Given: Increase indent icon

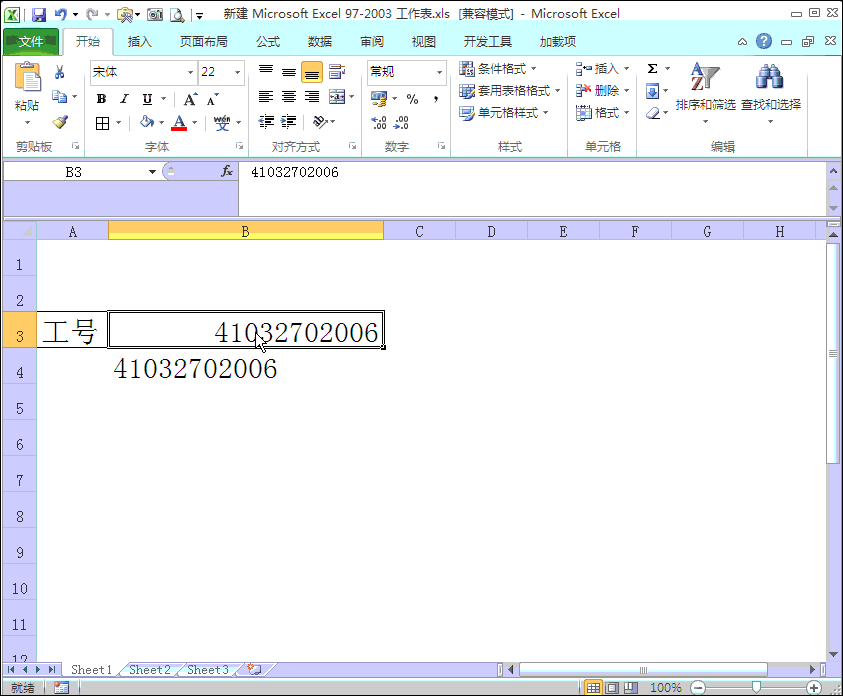Looking at the screenshot, I should [x=289, y=122].
